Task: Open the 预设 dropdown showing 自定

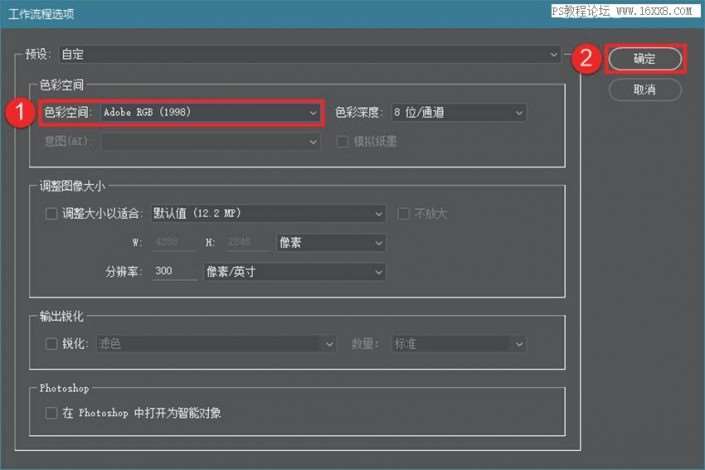Action: pyautogui.click(x=309, y=54)
